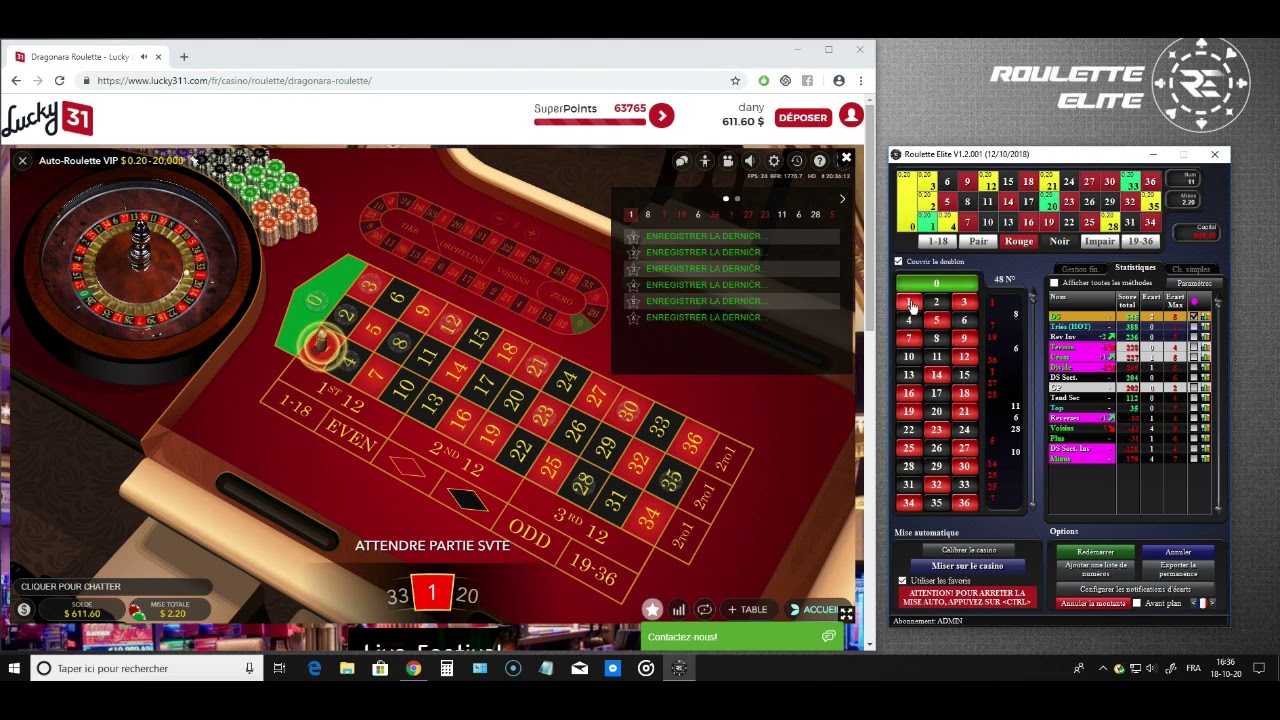Check the CP row checkbox
The width and height of the screenshot is (1280, 720).
(x=1193, y=388)
